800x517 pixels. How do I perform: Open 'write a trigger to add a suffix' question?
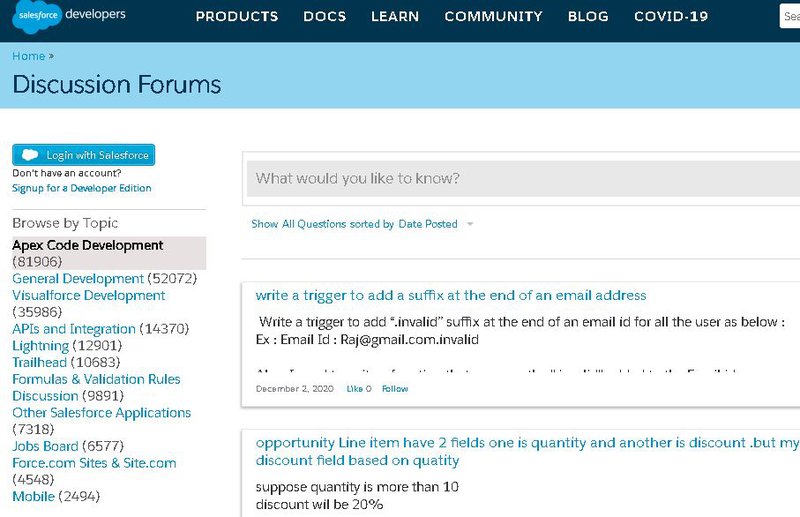click(x=451, y=296)
